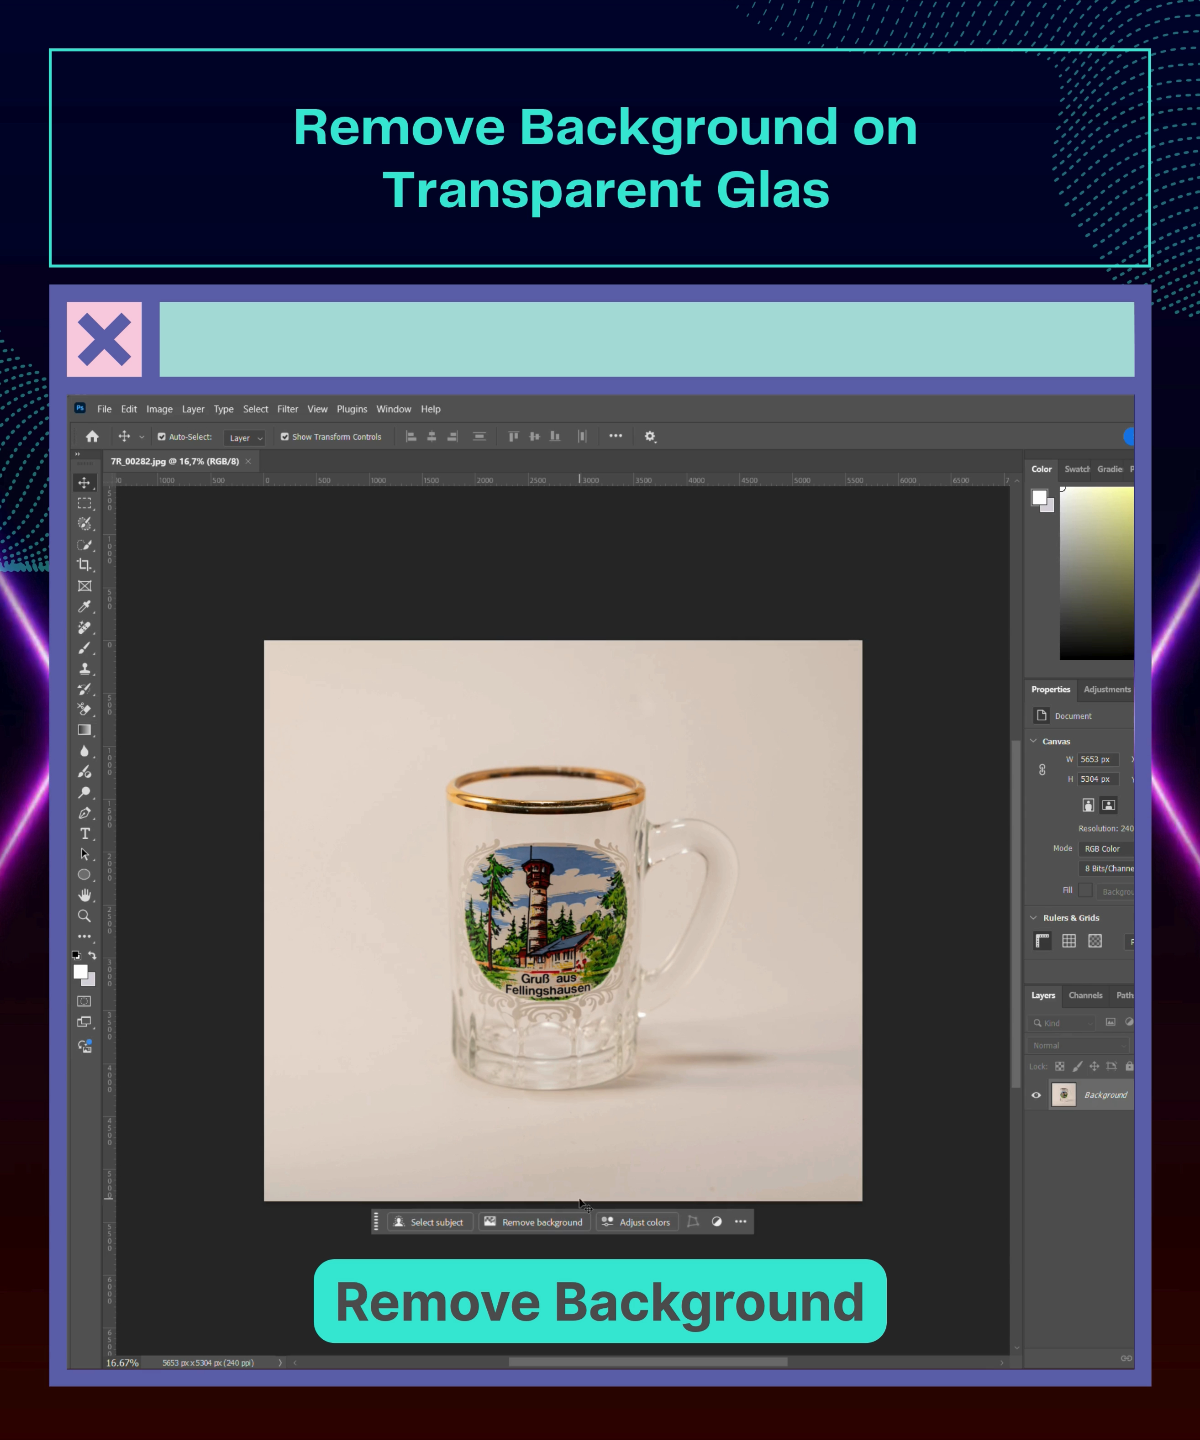Switch to the Channels tab

pos(1085,995)
